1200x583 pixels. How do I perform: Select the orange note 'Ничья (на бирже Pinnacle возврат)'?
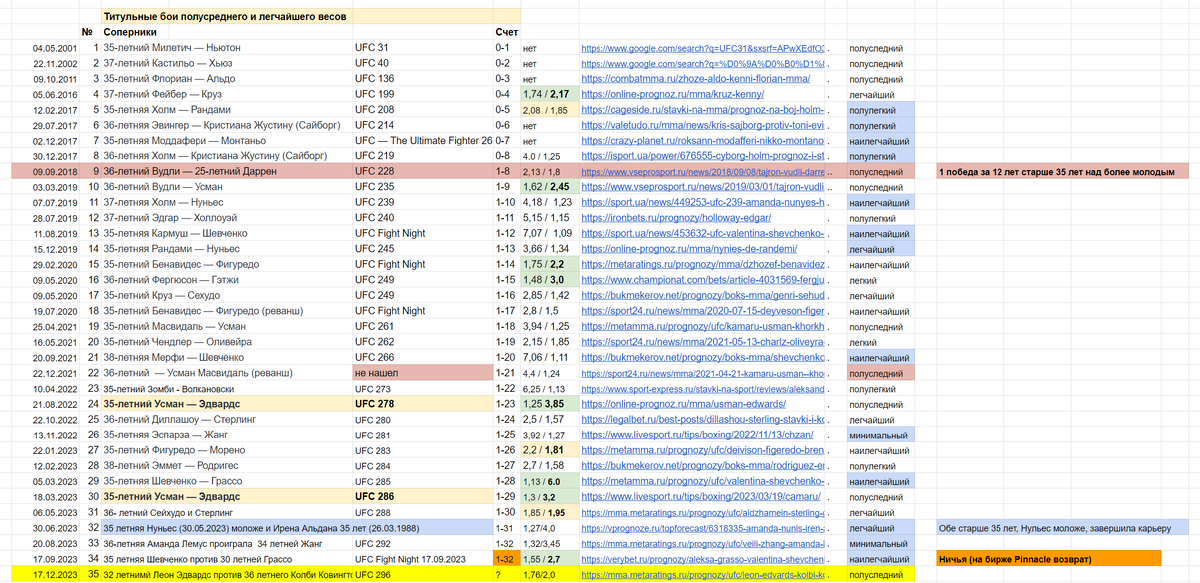pos(1050,560)
